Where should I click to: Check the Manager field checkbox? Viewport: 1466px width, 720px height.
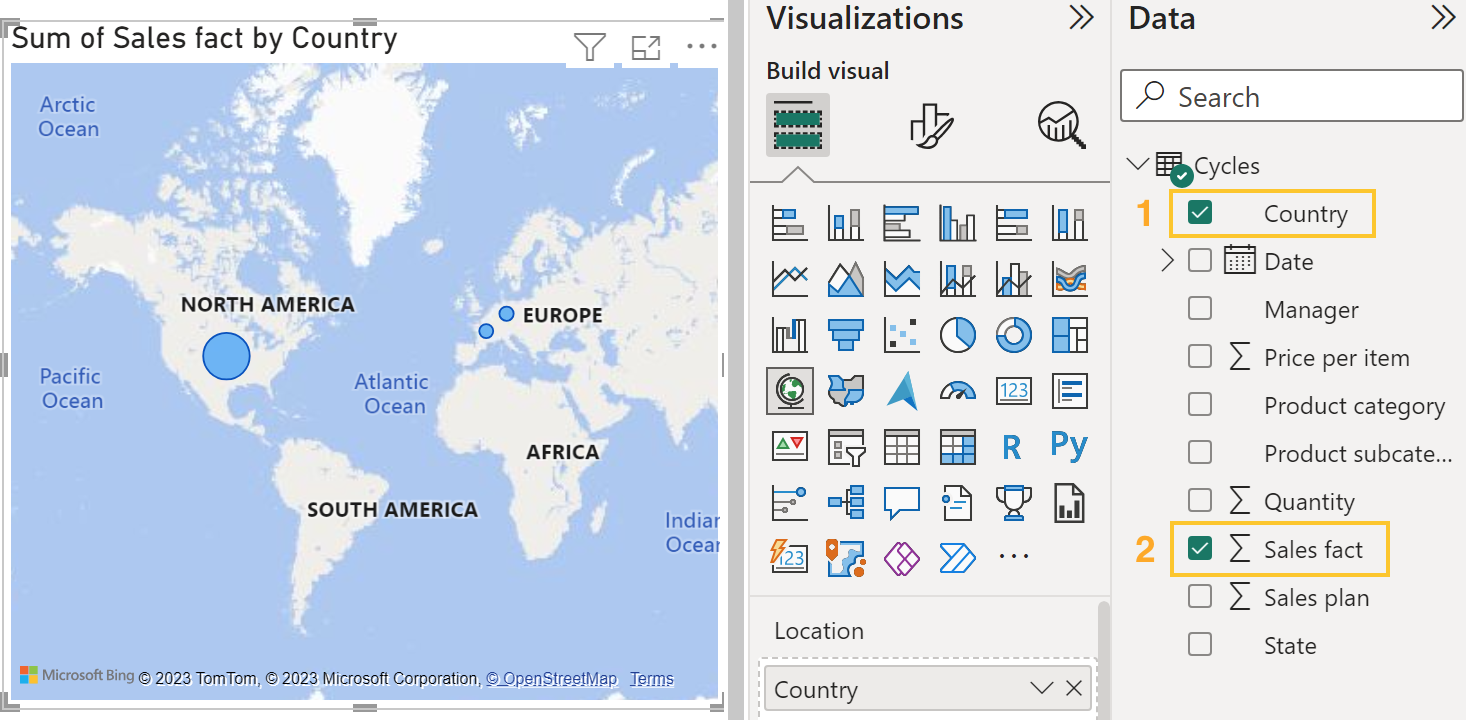click(x=1200, y=309)
